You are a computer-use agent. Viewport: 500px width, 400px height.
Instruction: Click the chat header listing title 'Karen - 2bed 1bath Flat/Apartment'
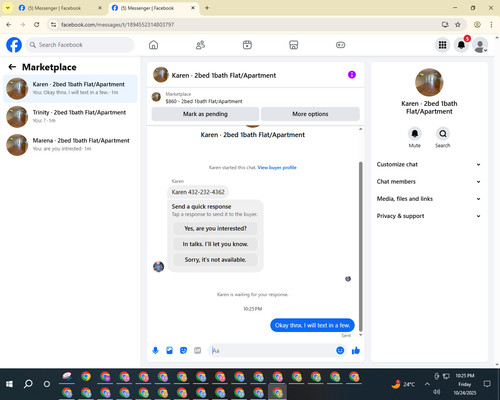tap(224, 75)
